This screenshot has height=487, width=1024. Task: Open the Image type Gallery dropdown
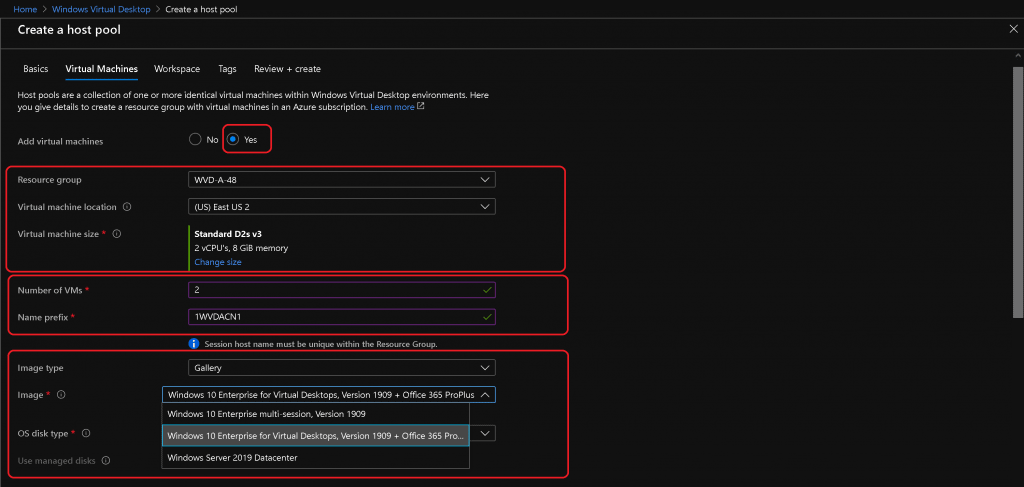click(x=342, y=368)
